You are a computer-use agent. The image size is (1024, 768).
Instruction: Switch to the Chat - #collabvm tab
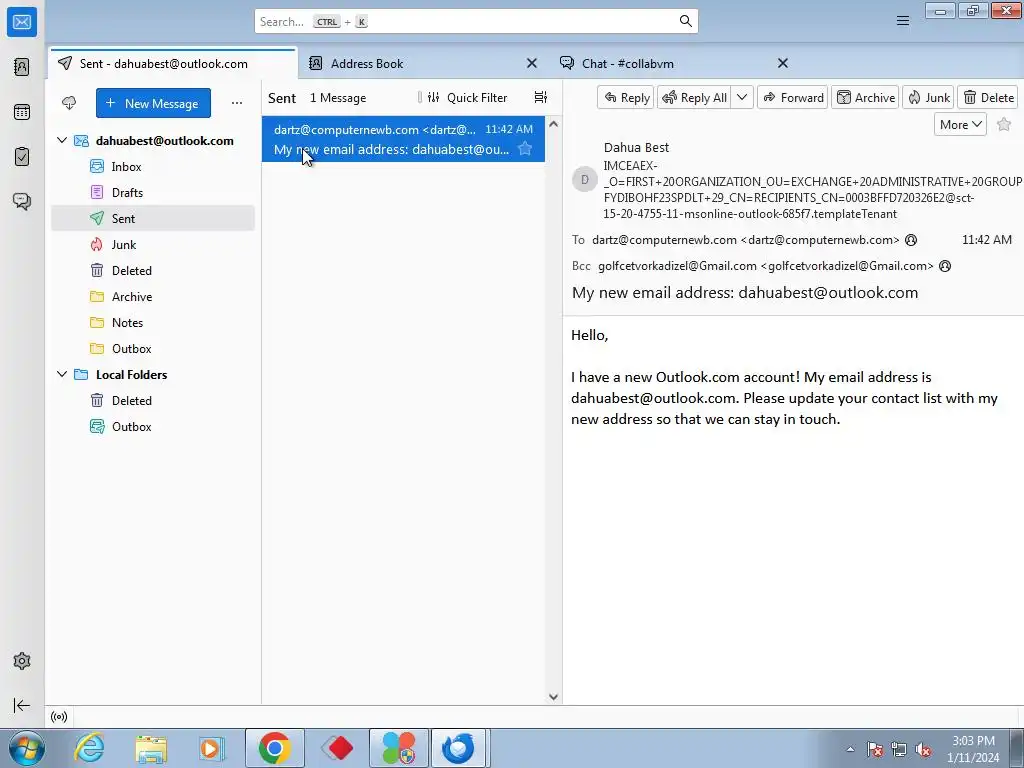tap(628, 63)
